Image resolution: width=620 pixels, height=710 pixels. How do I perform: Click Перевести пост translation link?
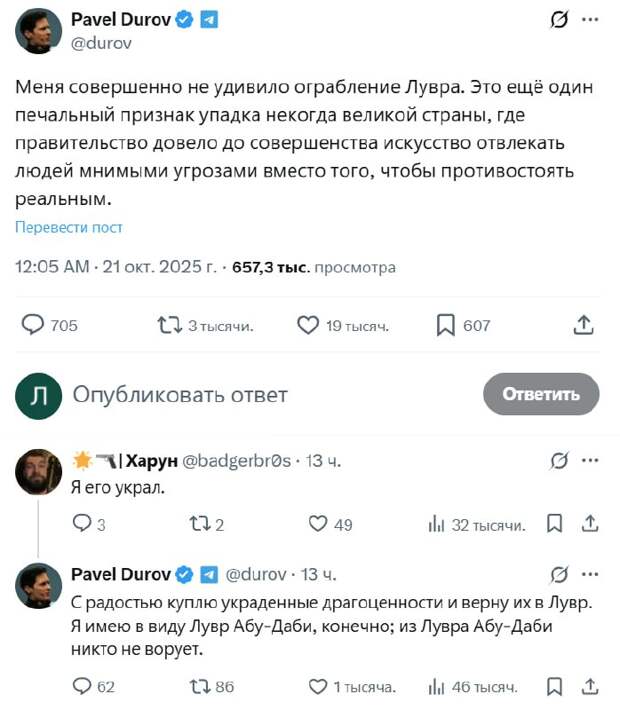(69, 227)
